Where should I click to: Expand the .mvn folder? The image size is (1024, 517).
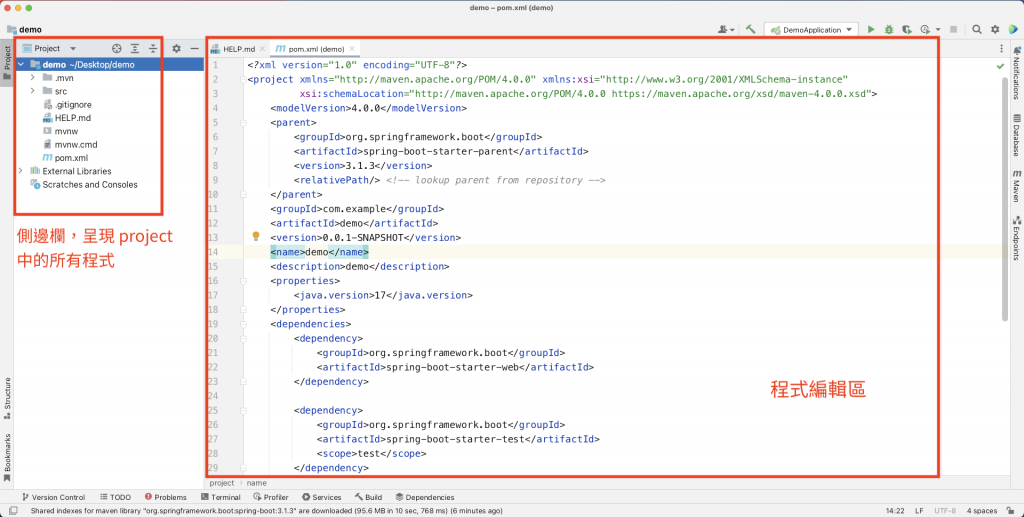pyautogui.click(x=33, y=78)
